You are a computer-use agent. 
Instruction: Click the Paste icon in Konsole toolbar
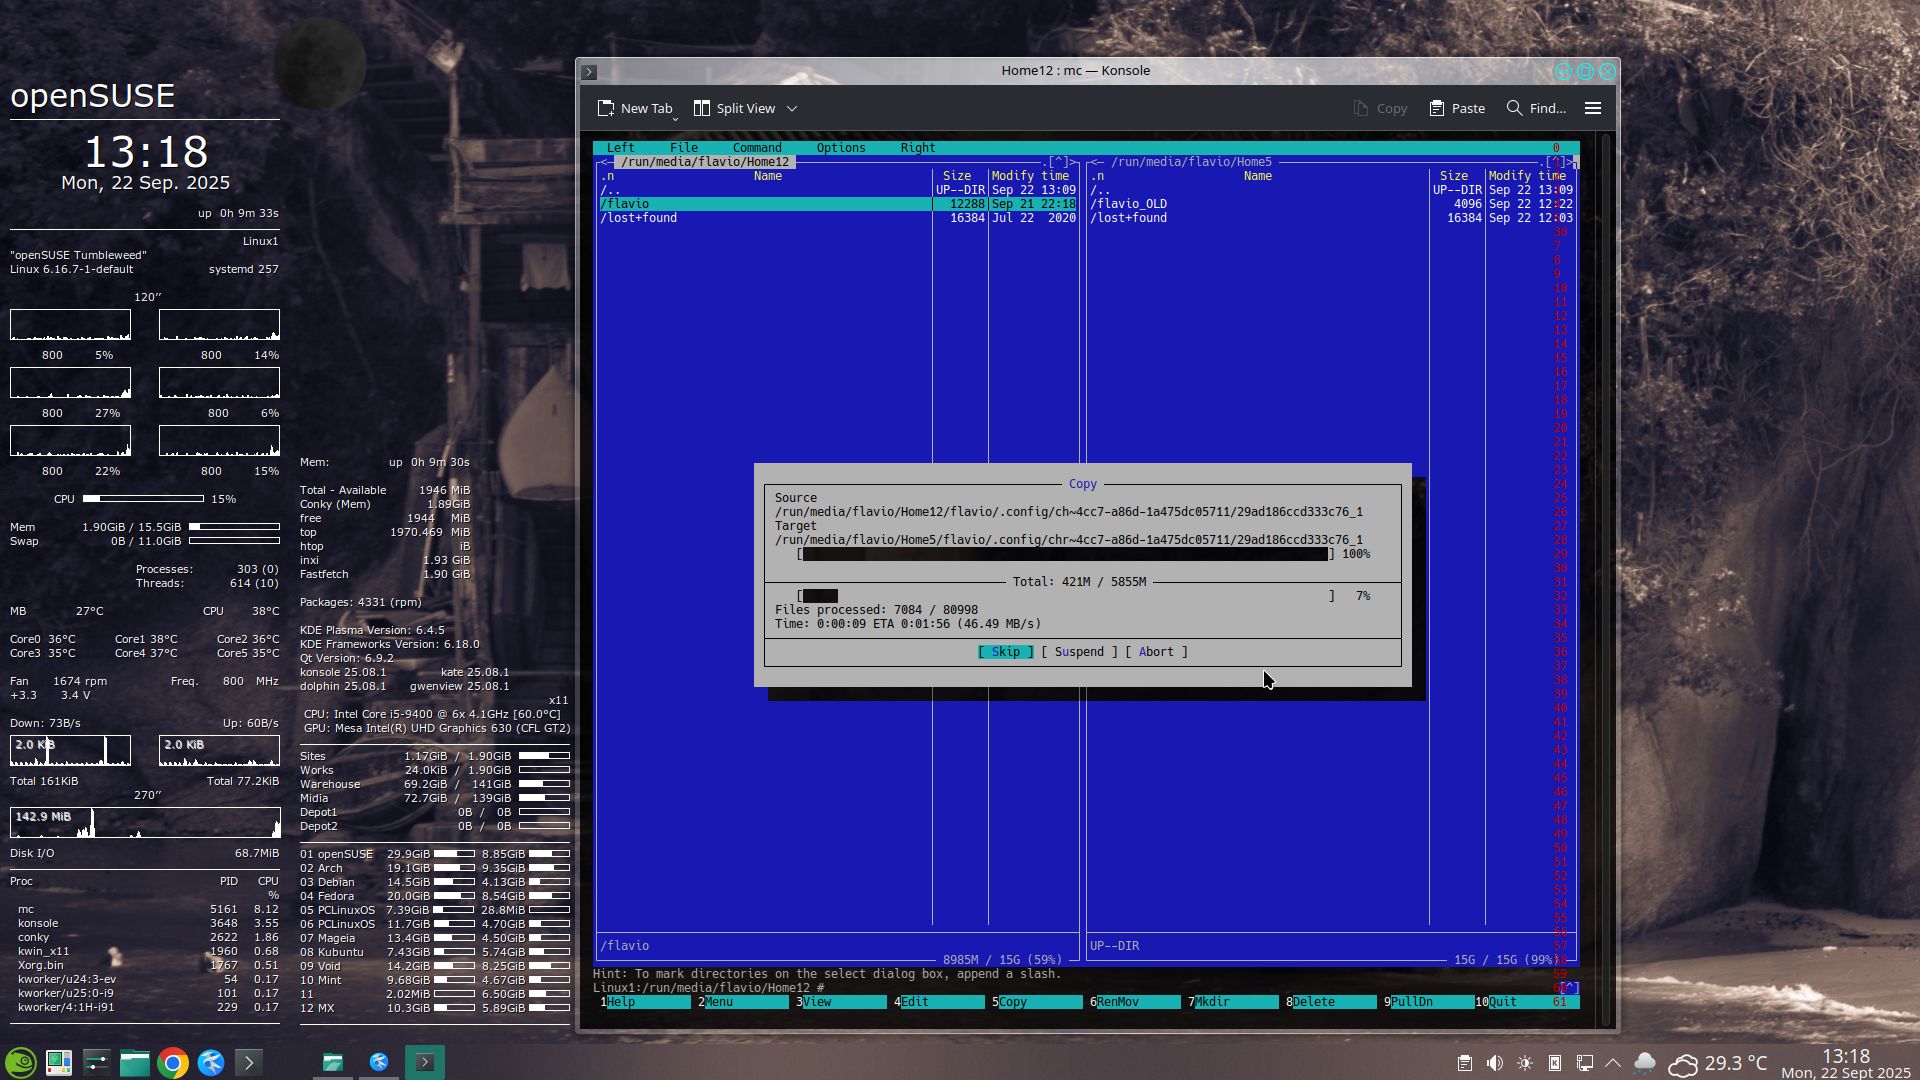click(x=1457, y=108)
